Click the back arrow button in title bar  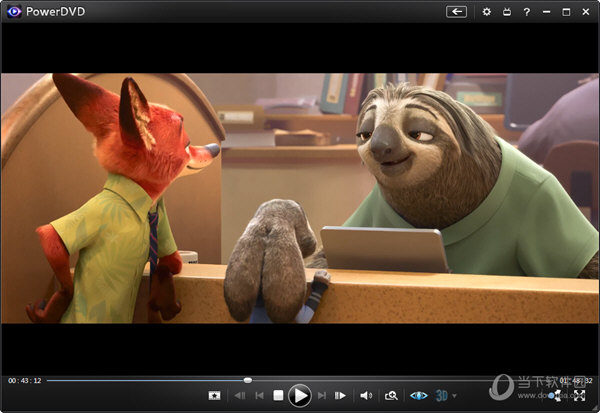(456, 12)
